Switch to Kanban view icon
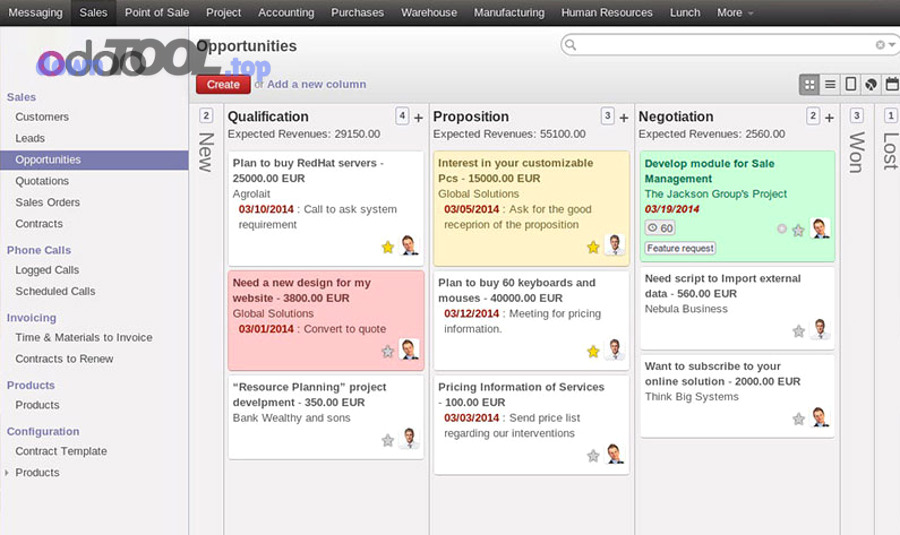Screen dimensions: 900x535 pos(809,84)
